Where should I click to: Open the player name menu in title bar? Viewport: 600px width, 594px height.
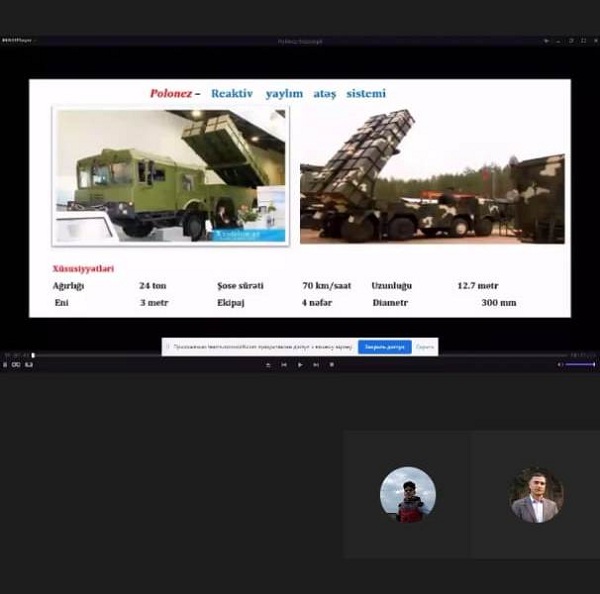click(17, 41)
